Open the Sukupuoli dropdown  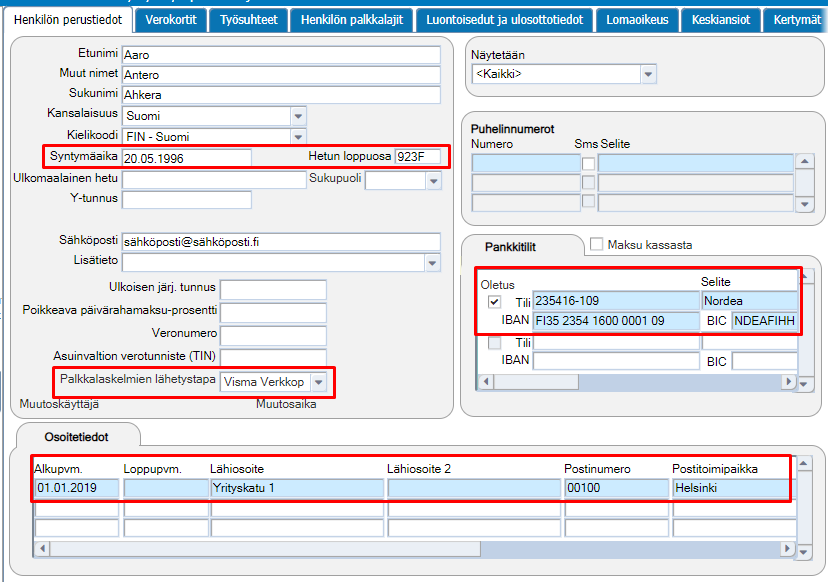coord(434,181)
